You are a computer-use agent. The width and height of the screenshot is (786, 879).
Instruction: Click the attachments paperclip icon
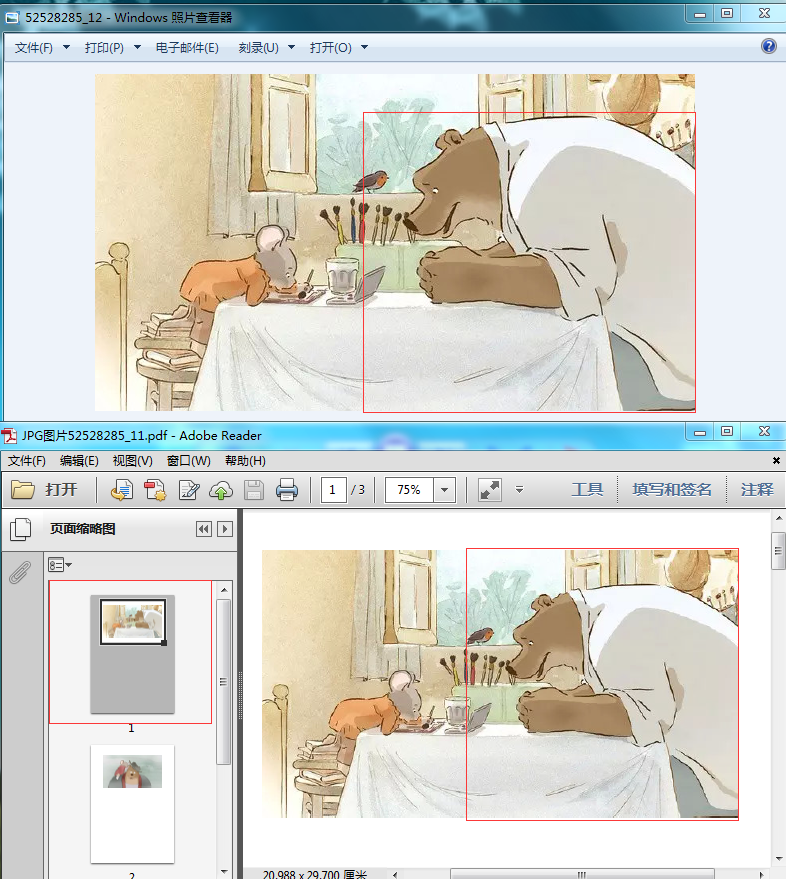20,572
